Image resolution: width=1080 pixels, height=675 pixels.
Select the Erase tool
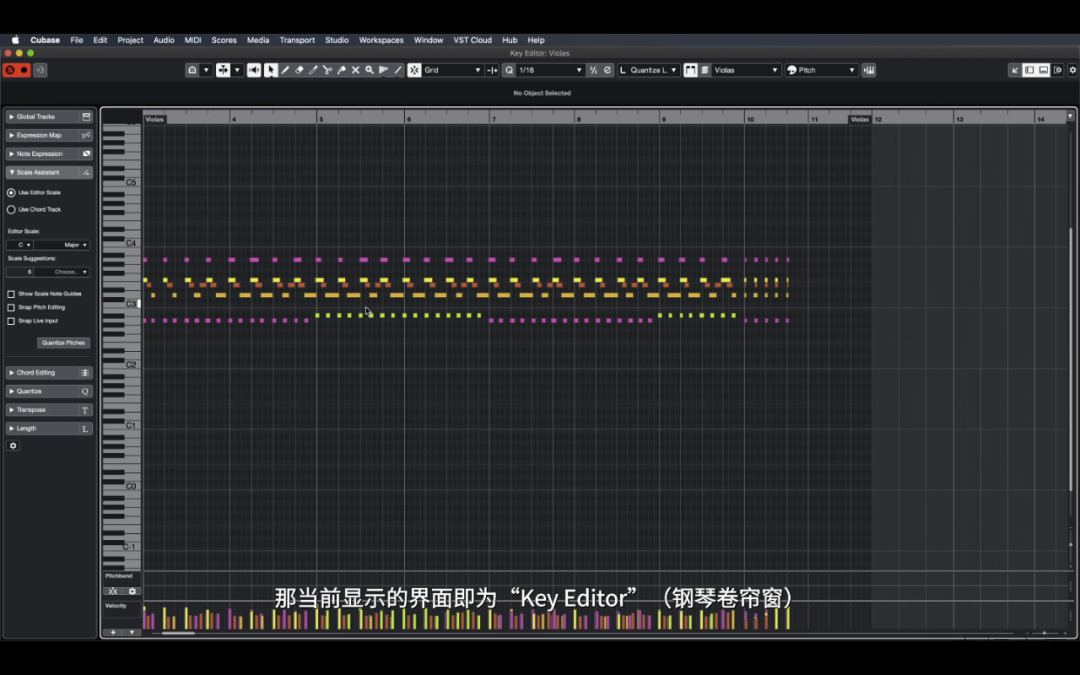point(299,70)
